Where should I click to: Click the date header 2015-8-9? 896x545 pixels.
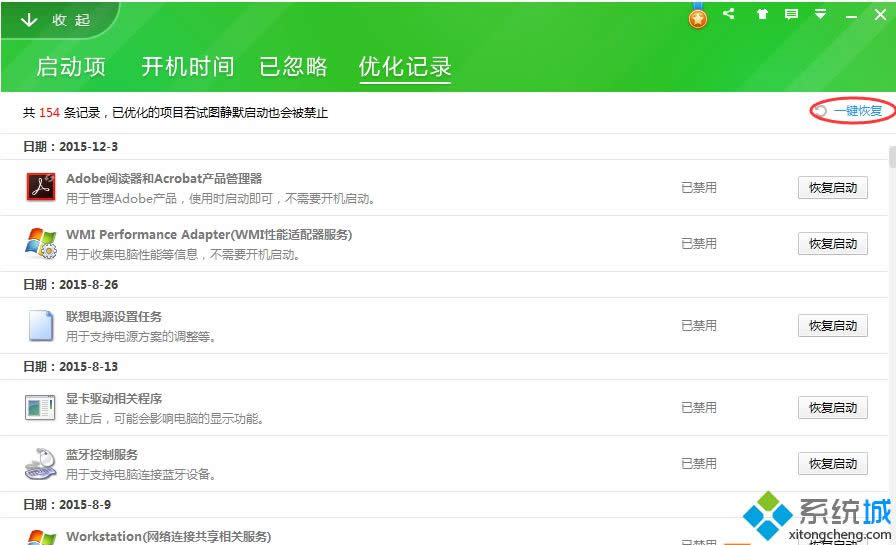(67, 504)
